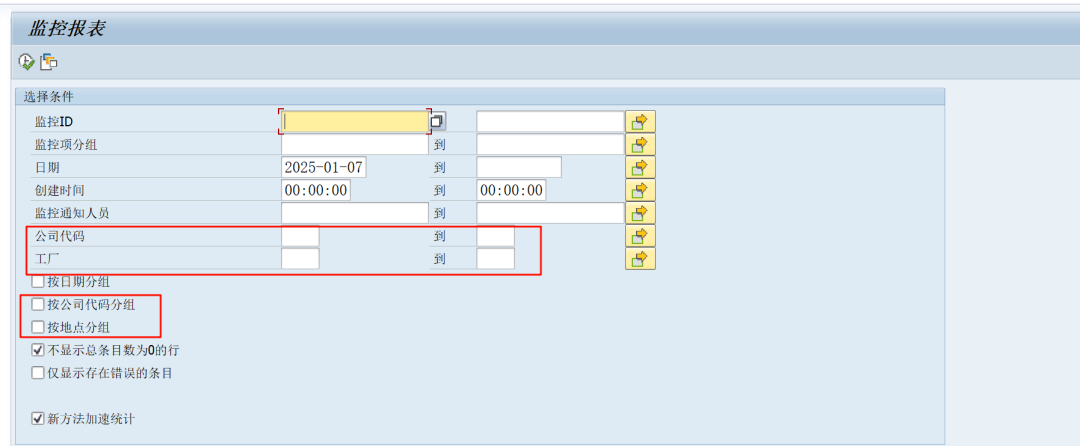Image resolution: width=1080 pixels, height=446 pixels.
Task: Click the 监控通知人员 from-value field
Action: pos(355,213)
